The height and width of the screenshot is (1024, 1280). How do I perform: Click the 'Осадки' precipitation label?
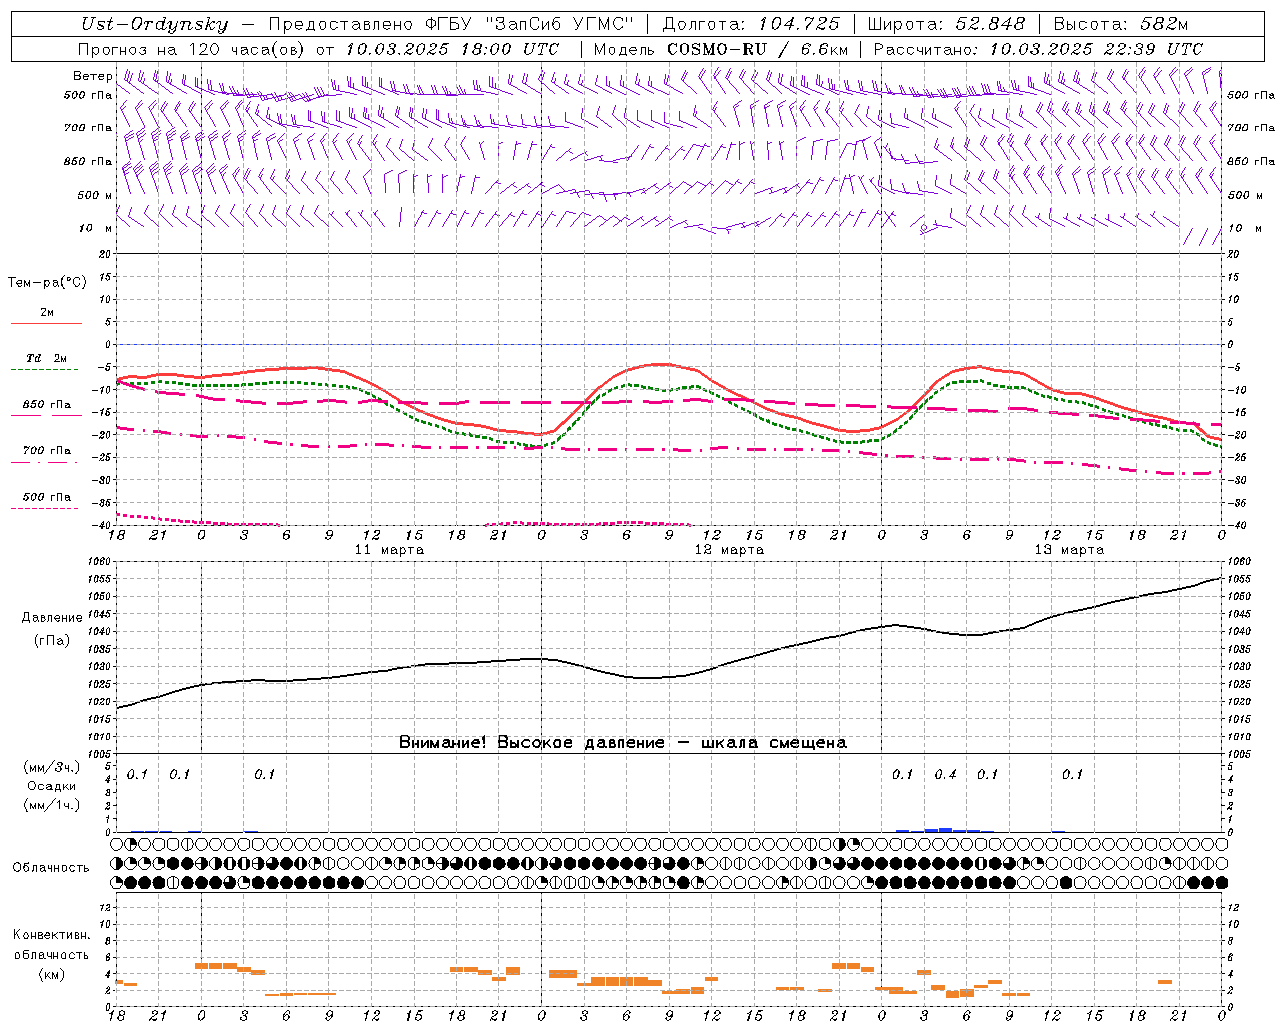pos(53,786)
